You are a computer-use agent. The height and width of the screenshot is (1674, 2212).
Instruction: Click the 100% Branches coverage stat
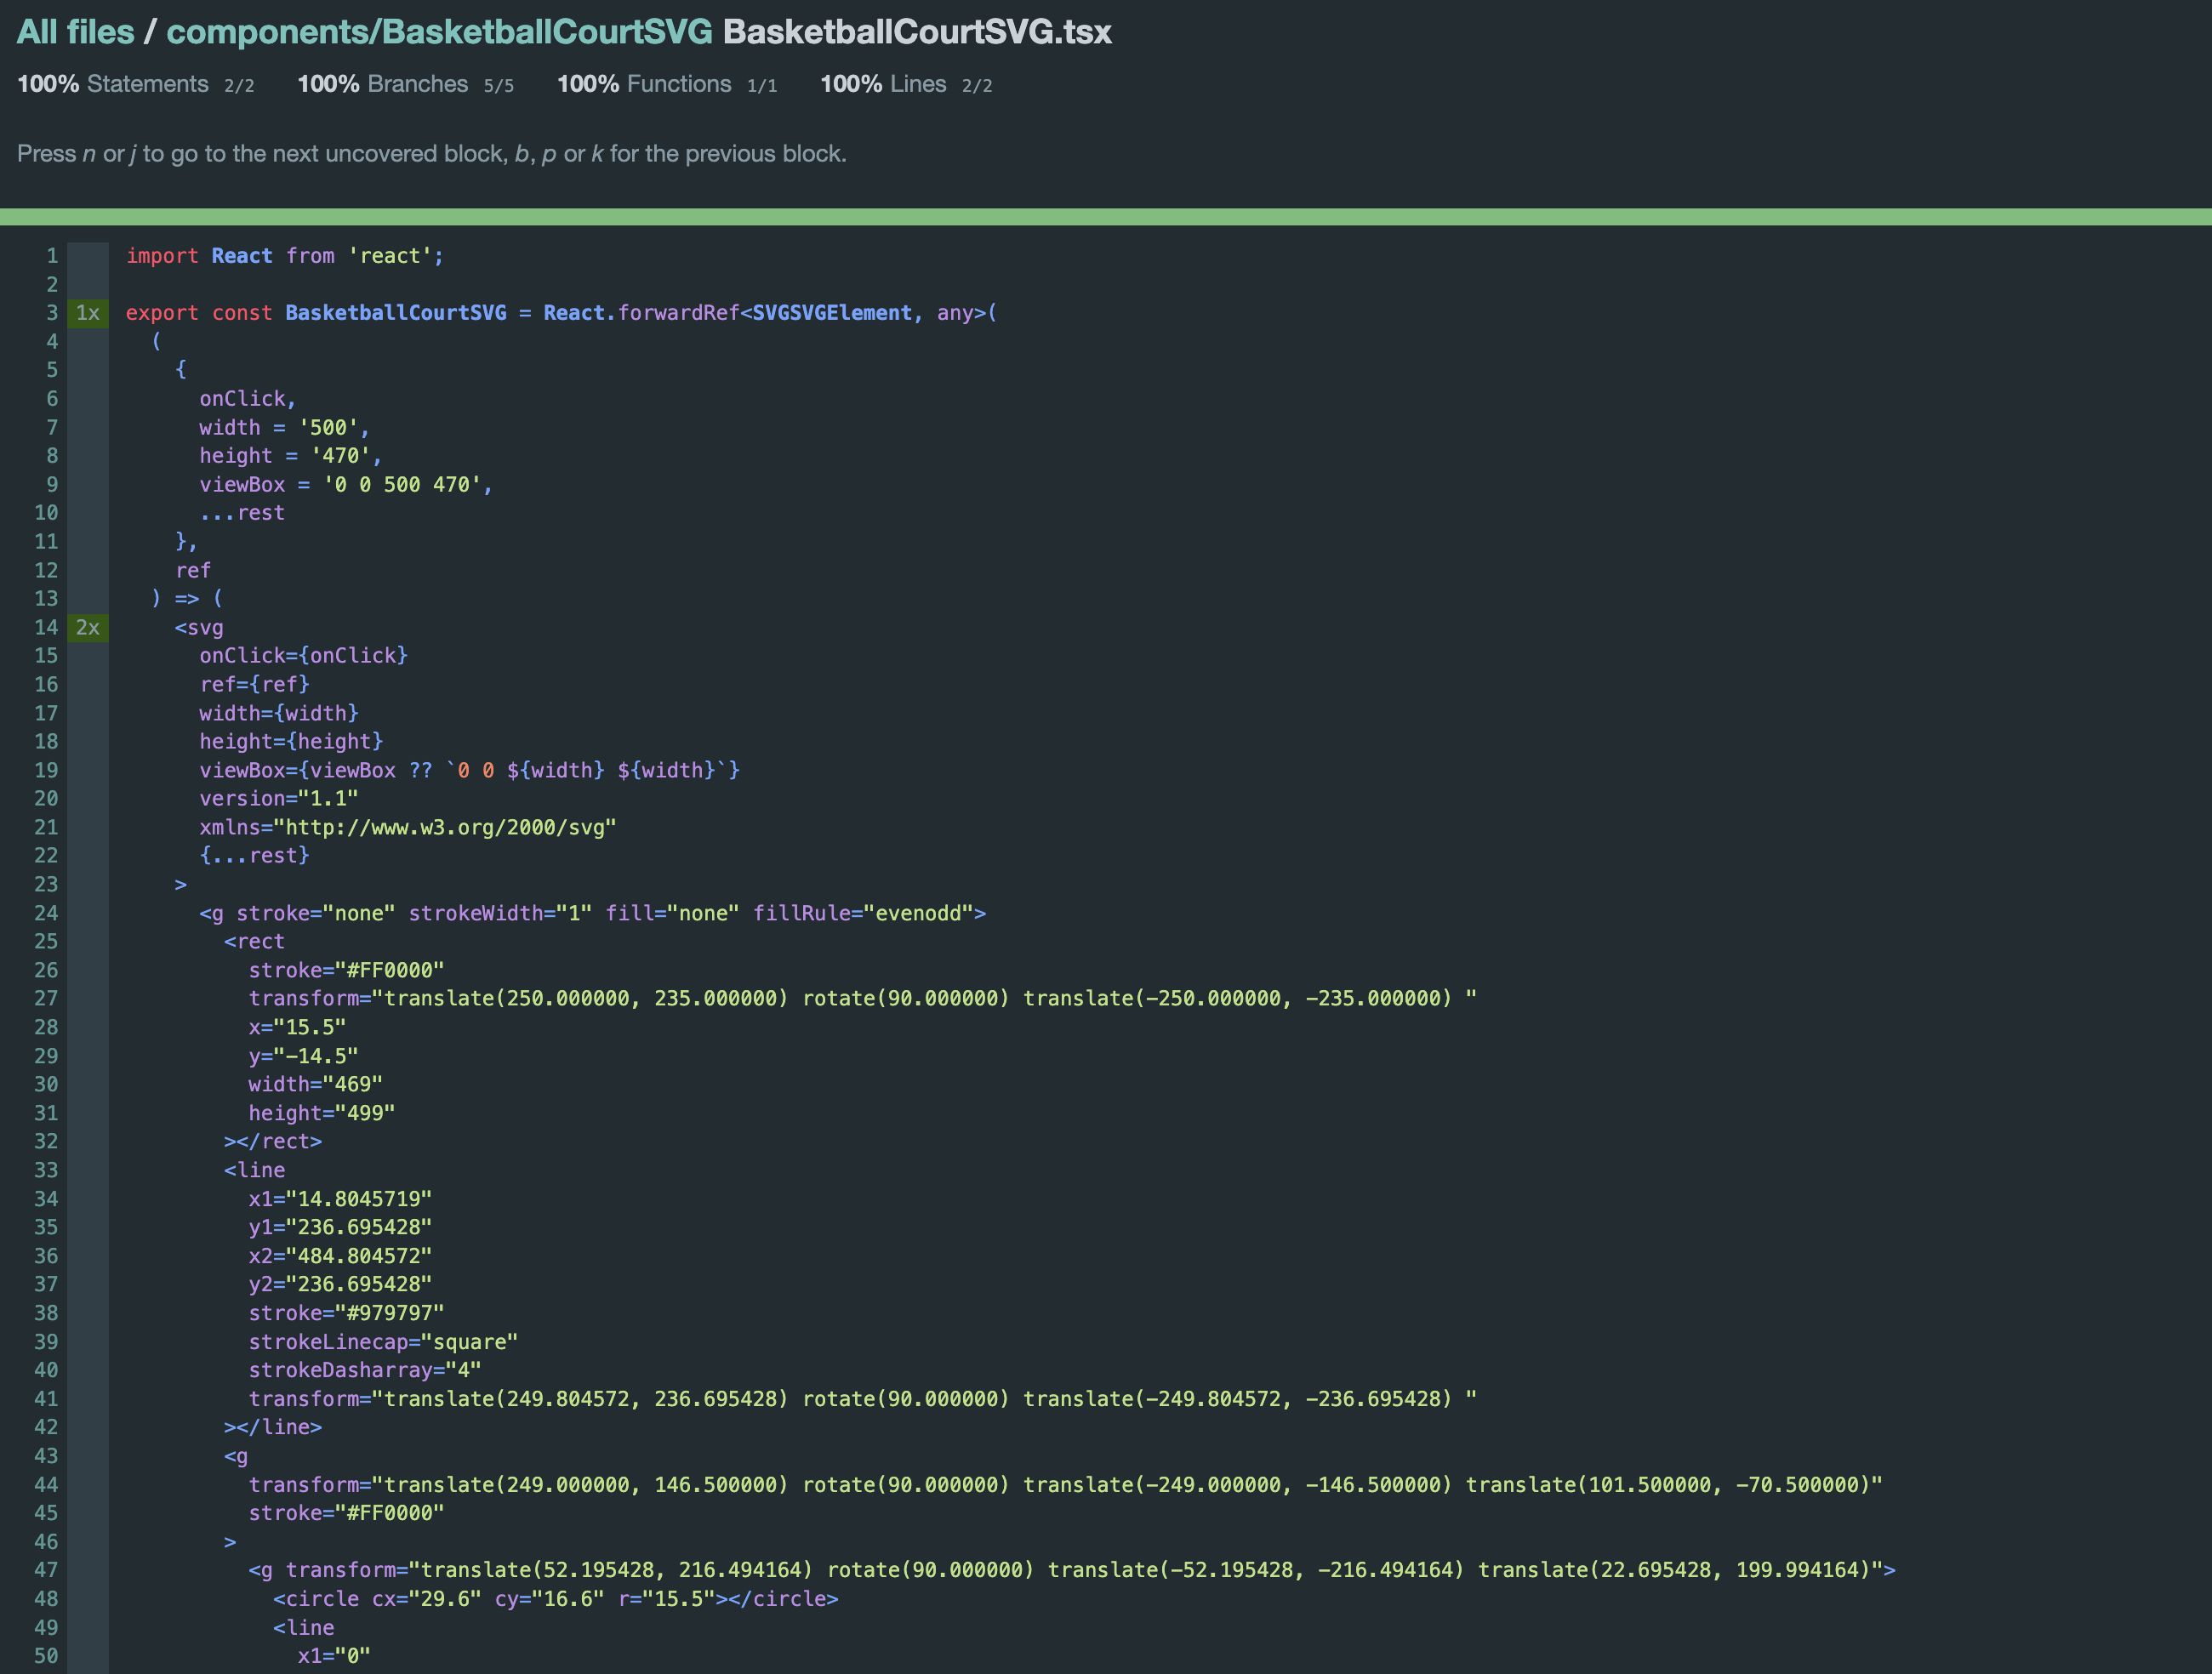[405, 84]
